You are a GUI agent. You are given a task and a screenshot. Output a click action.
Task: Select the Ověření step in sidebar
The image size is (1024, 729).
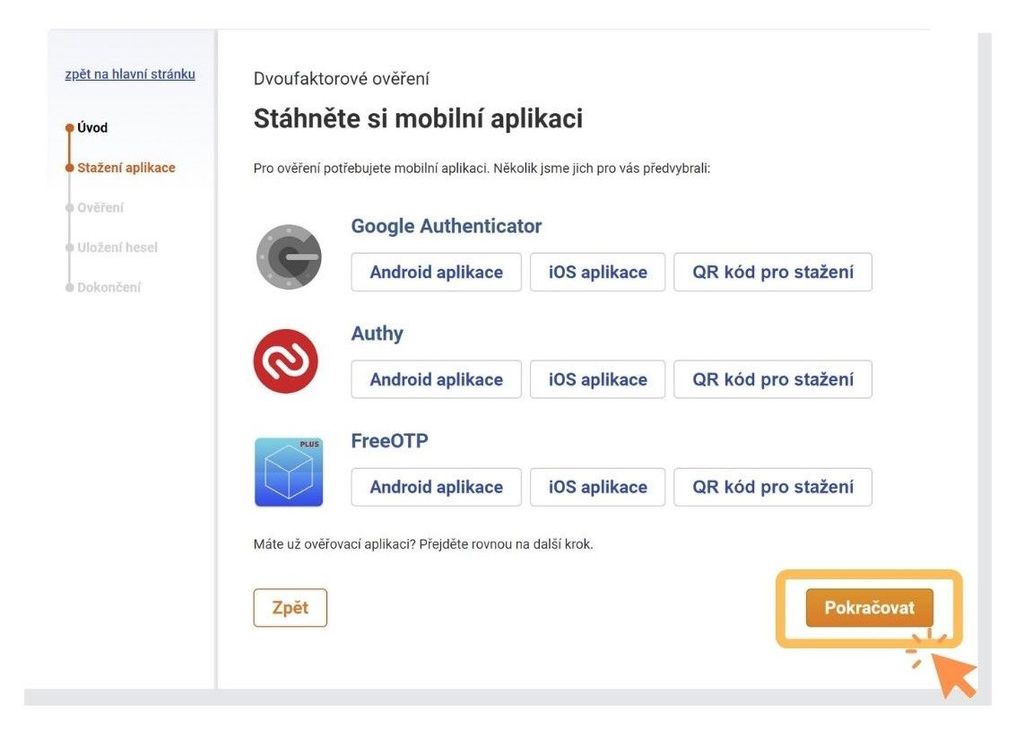point(100,208)
